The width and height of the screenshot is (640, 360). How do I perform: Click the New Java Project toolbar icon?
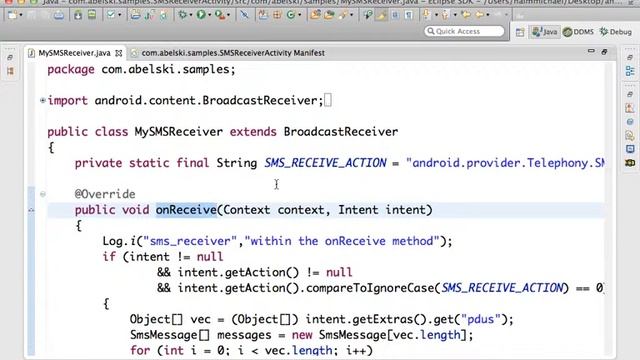pyautogui.click(x=263, y=15)
